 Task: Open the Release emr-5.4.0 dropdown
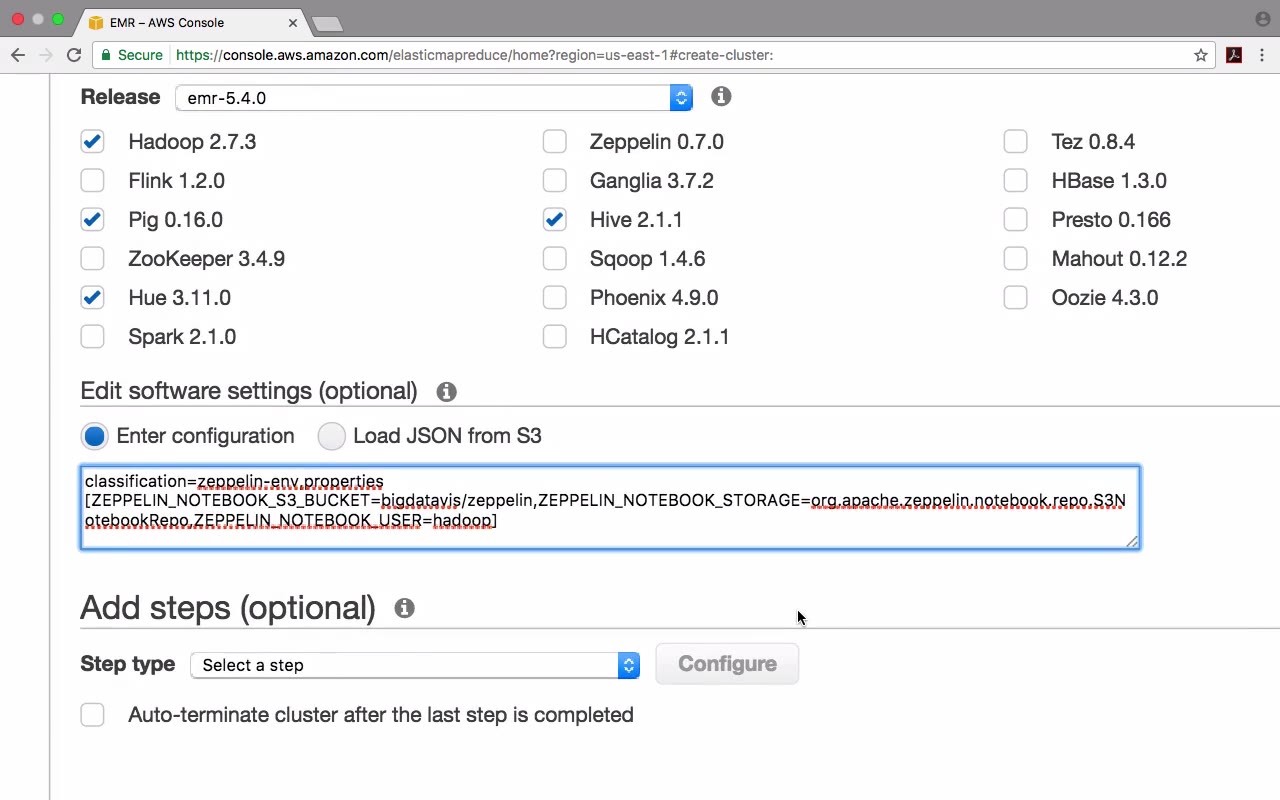click(x=434, y=98)
